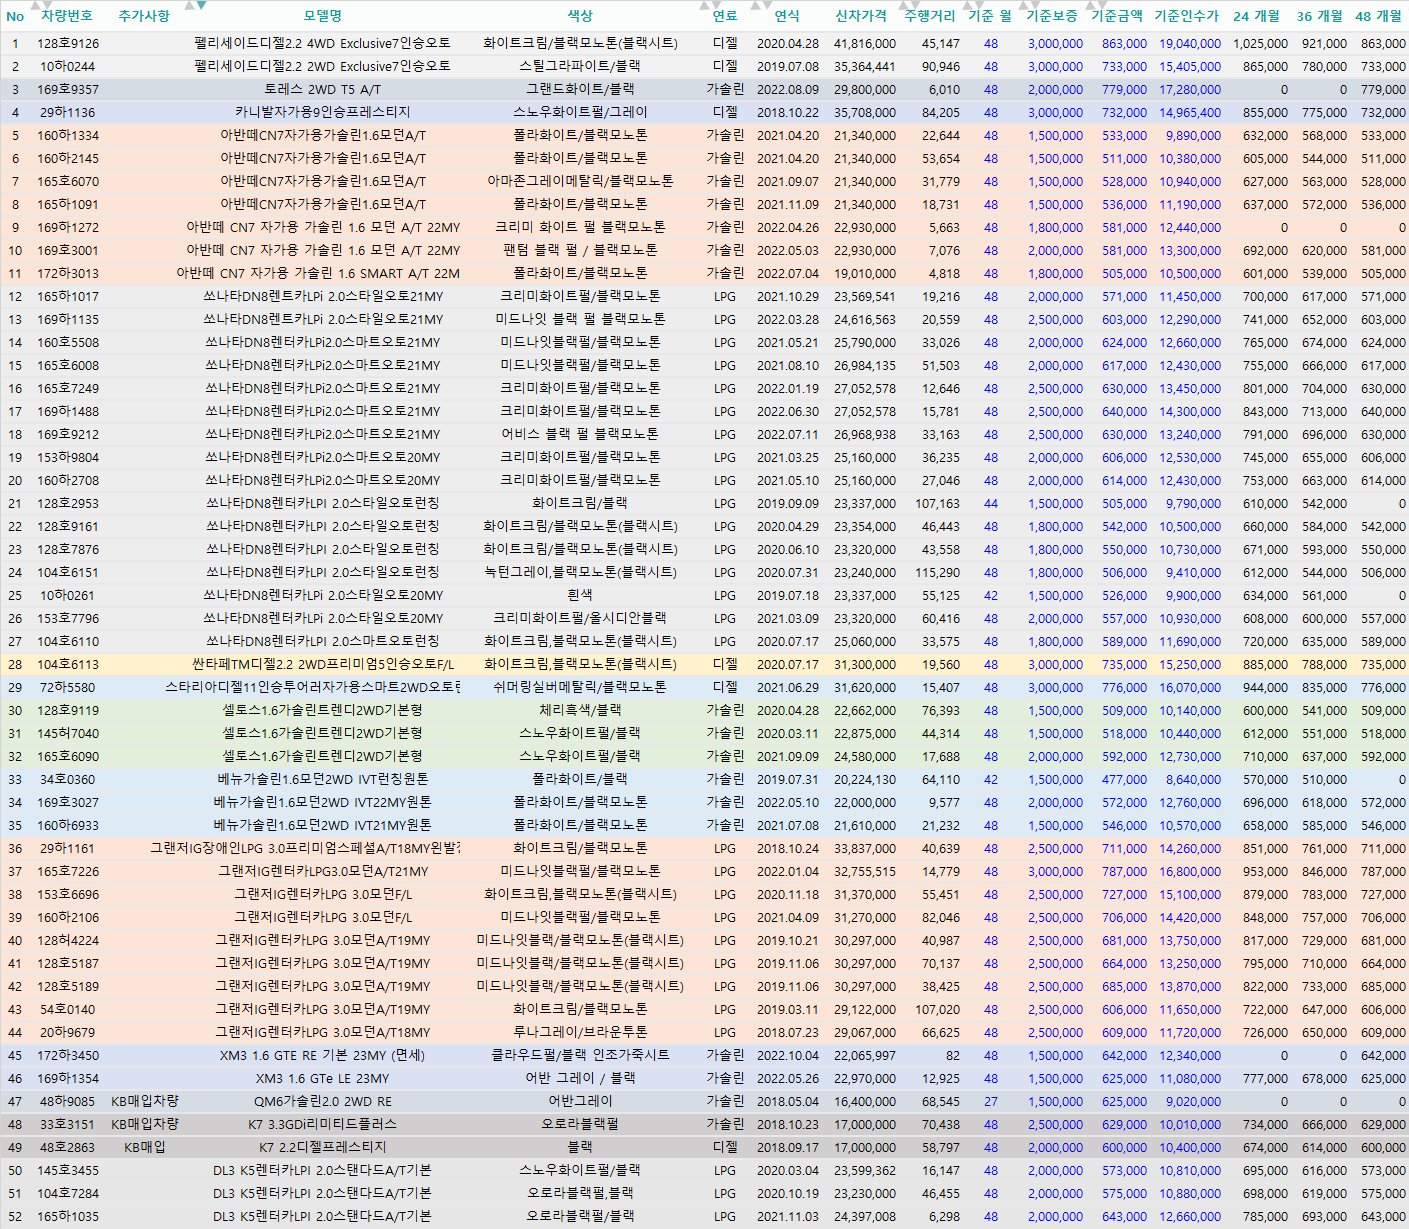Click the K7 3.3GDI리미티드플러스 model cell
The width and height of the screenshot is (1409, 1229).
(323, 1125)
